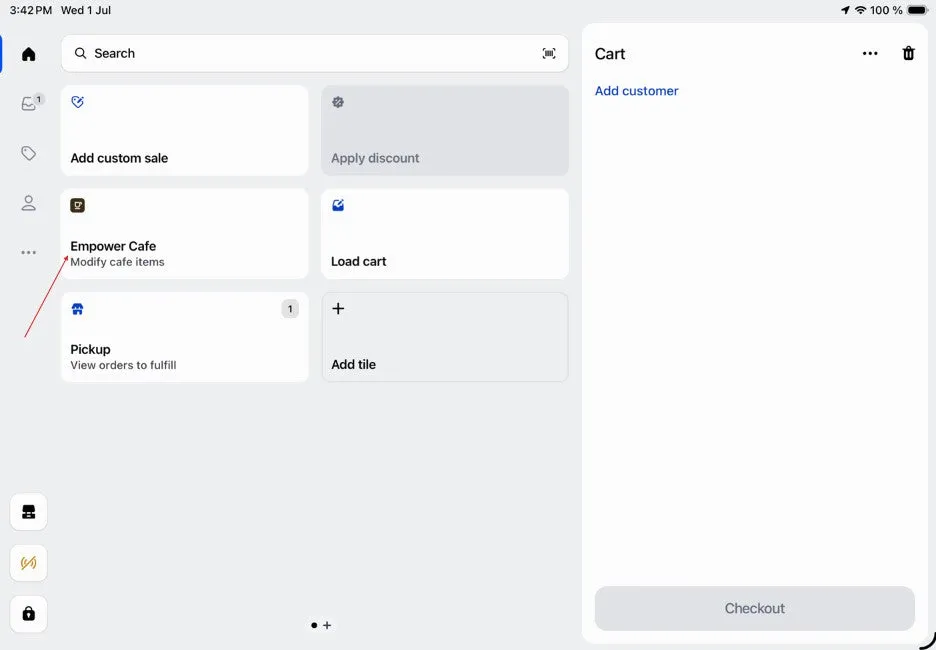Click the Apply discount tile icon
The height and width of the screenshot is (650, 936).
click(338, 102)
